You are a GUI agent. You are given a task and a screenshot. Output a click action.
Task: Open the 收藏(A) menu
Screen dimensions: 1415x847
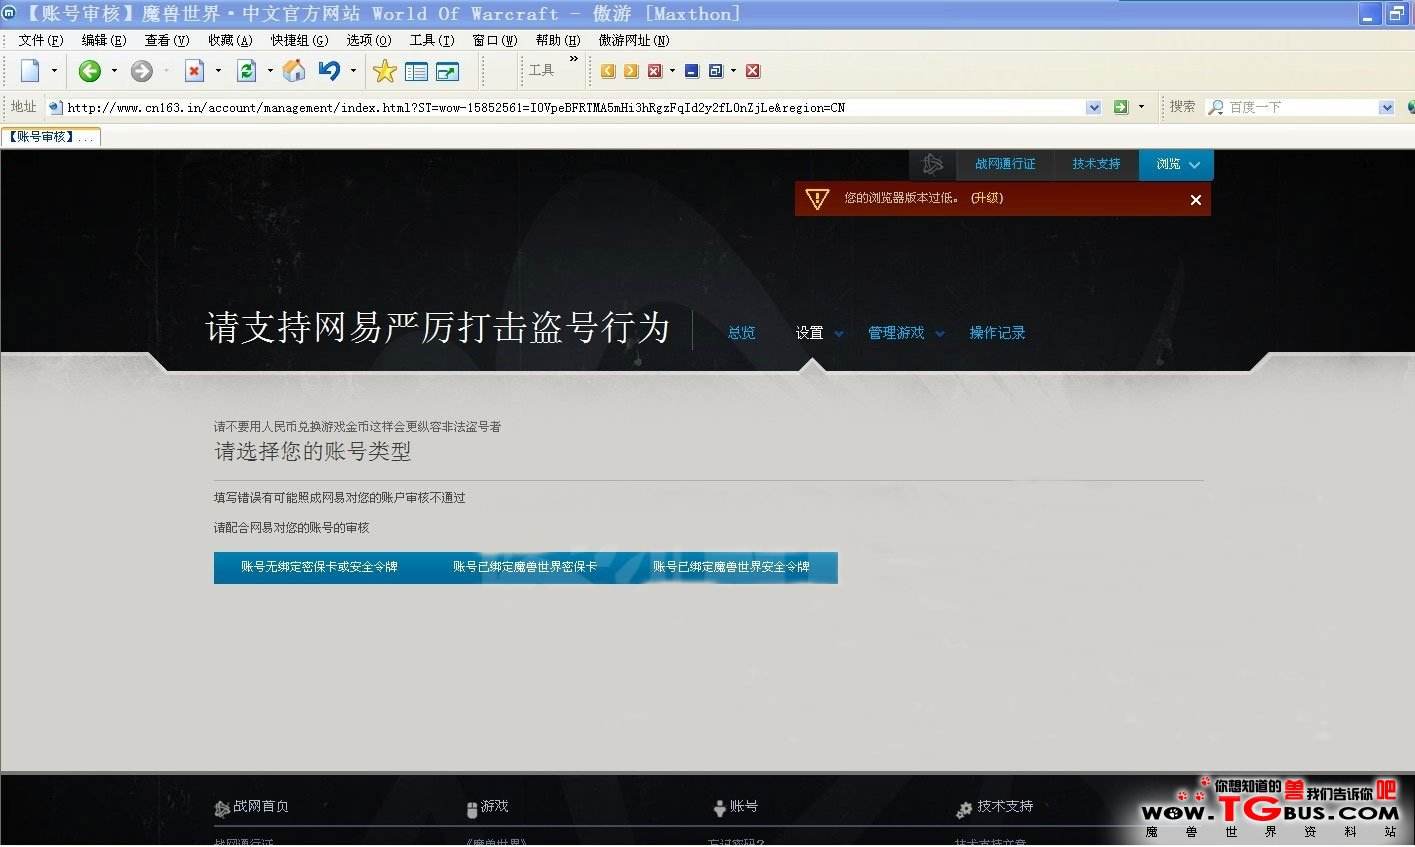[x=230, y=41]
